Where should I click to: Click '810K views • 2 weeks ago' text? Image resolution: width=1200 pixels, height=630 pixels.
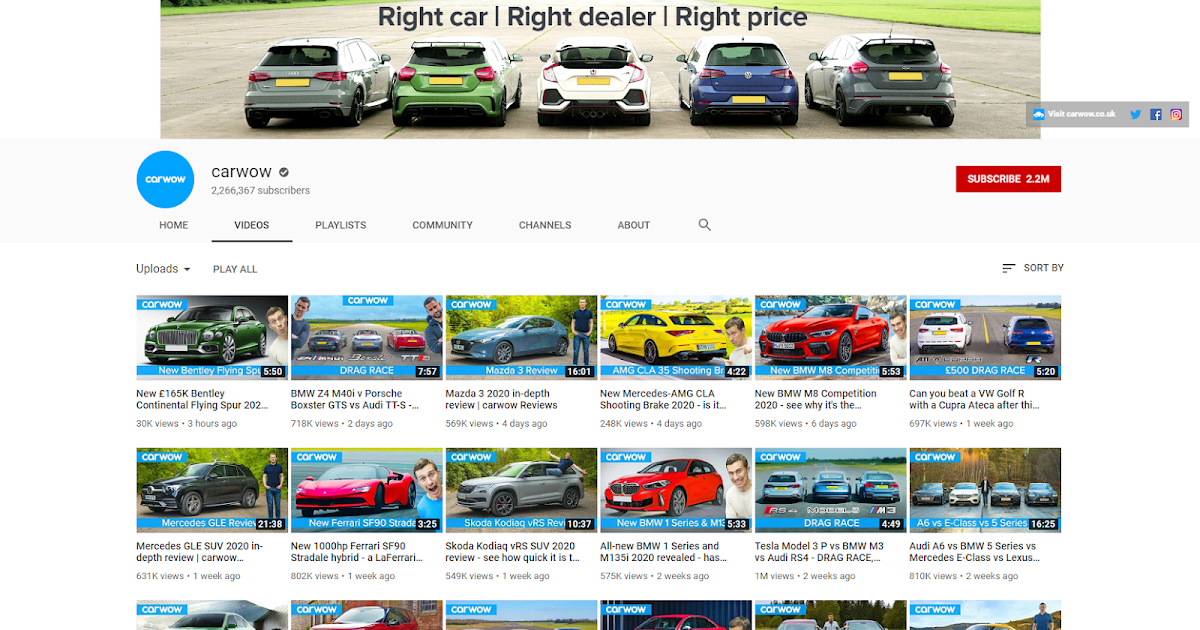pos(964,576)
